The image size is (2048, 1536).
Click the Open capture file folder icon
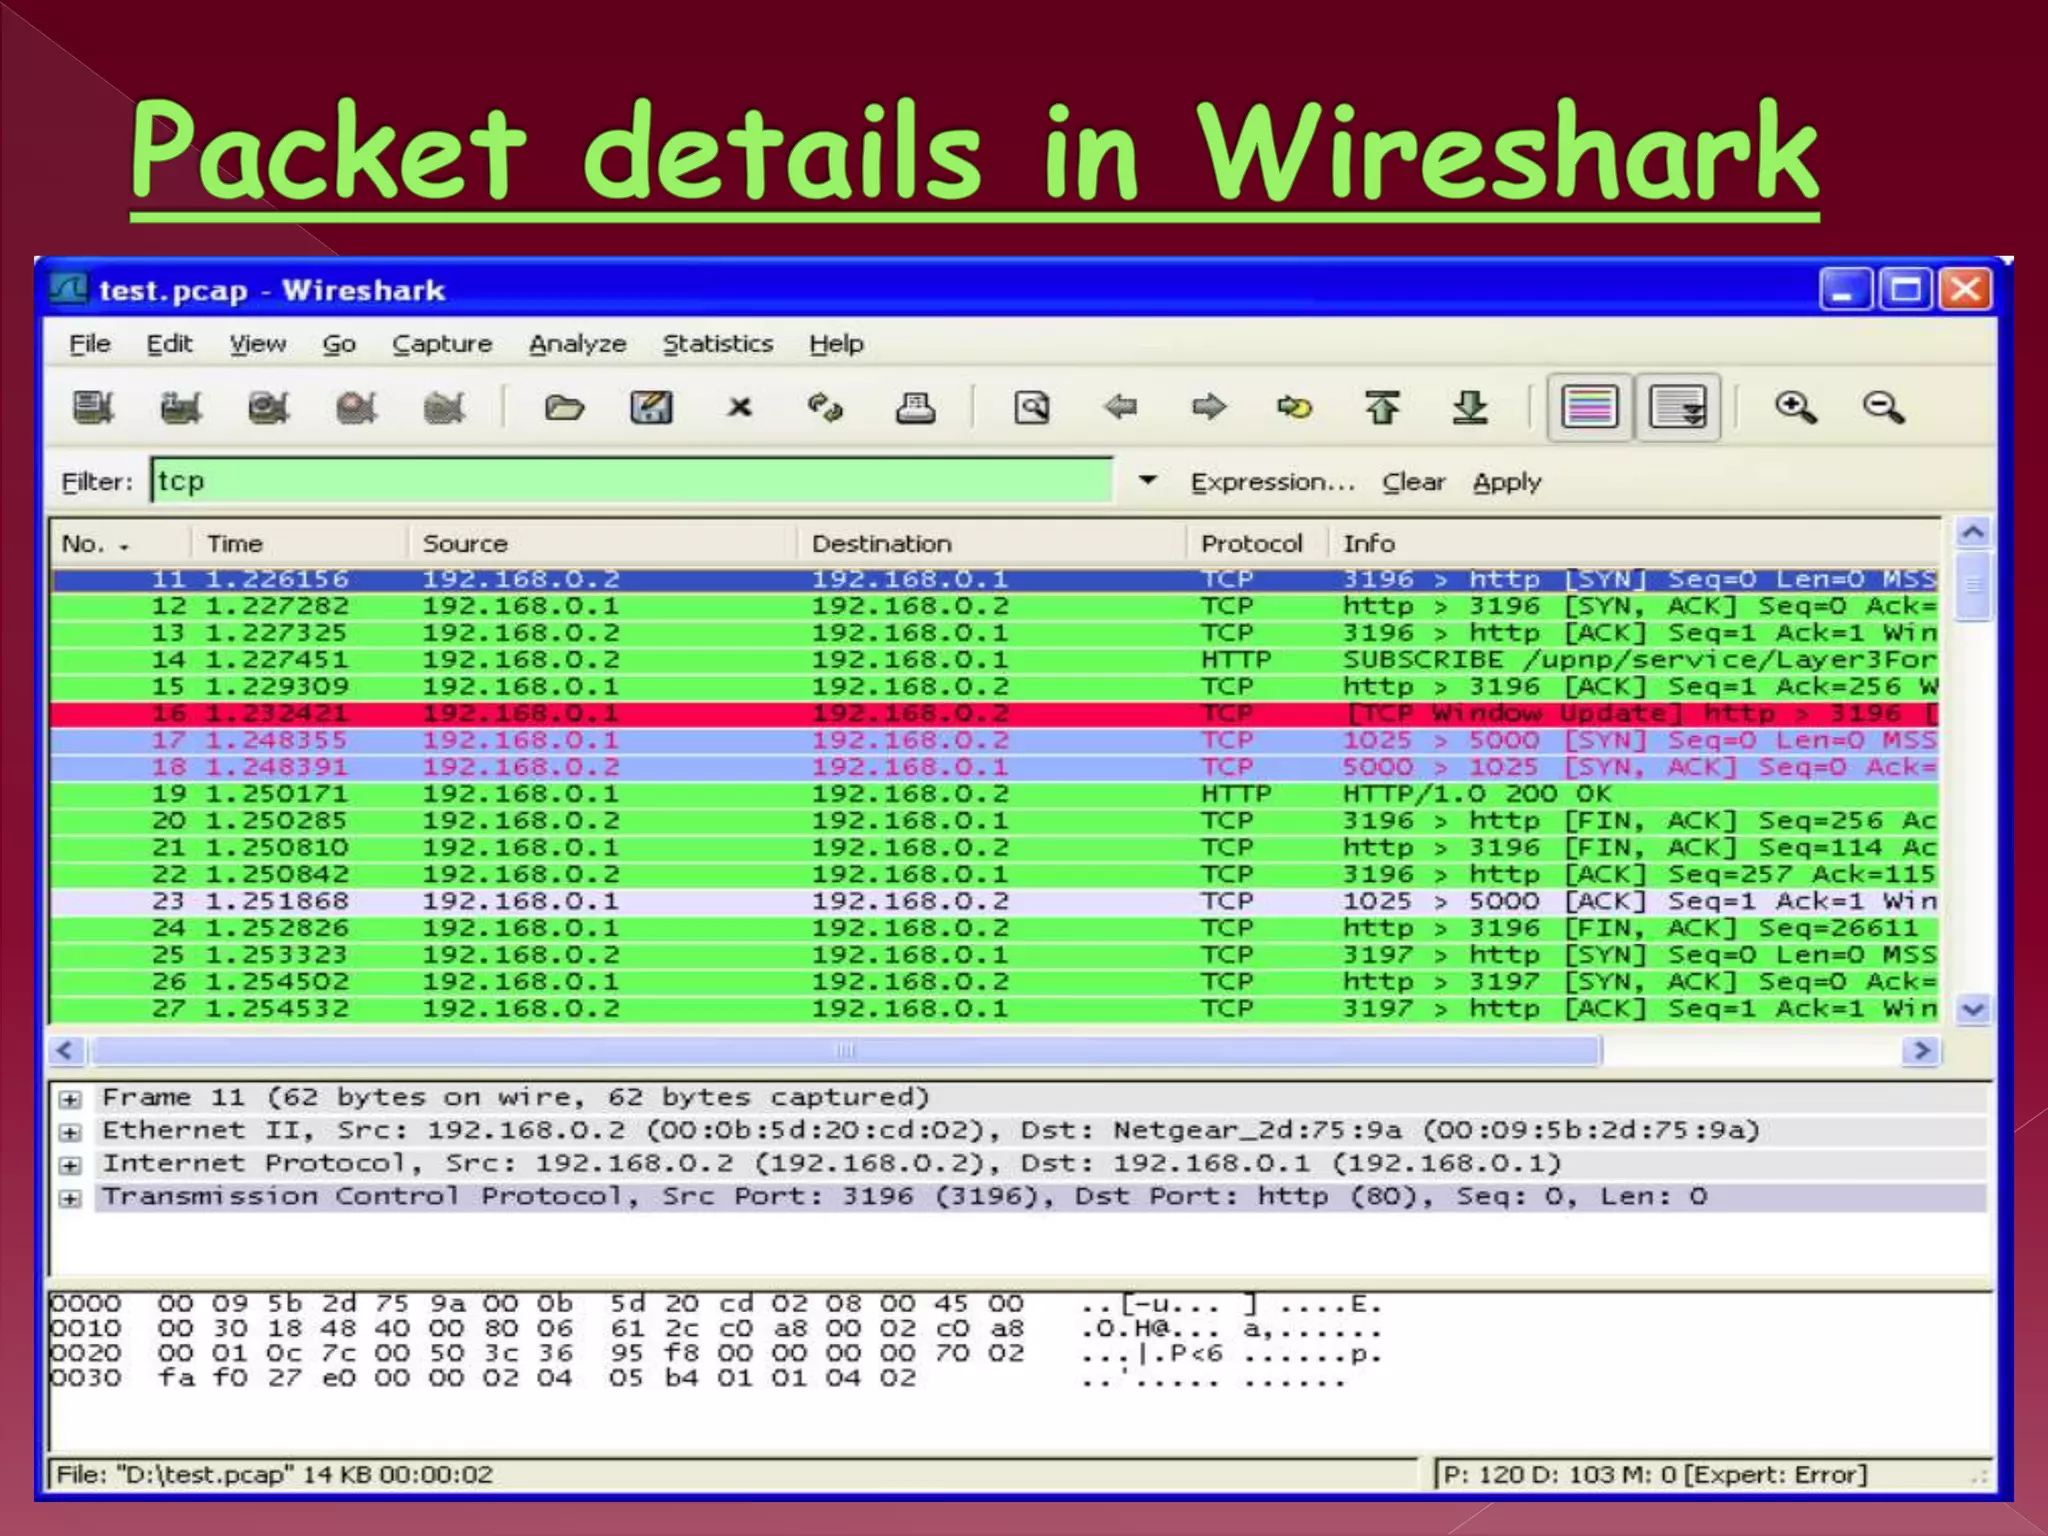tap(564, 407)
